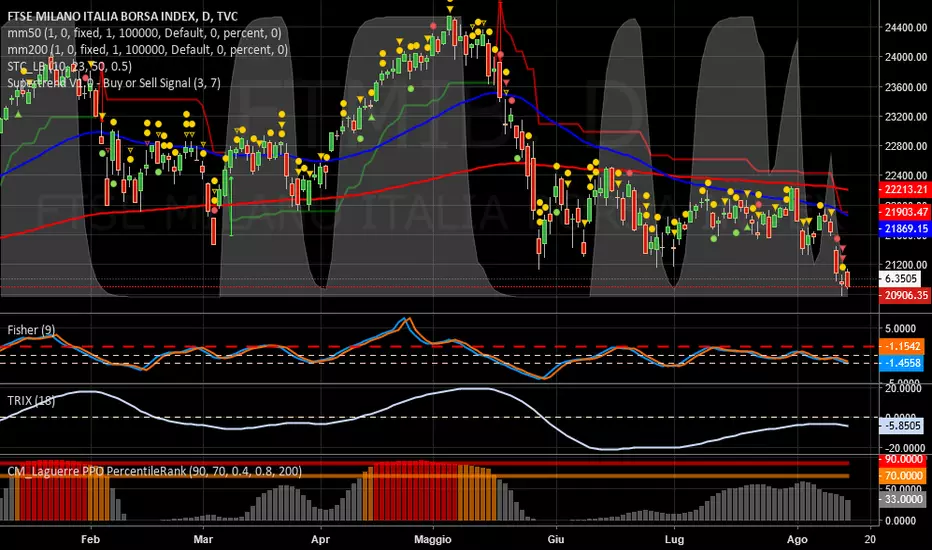Select the mm200 indicator legend line

147,49
